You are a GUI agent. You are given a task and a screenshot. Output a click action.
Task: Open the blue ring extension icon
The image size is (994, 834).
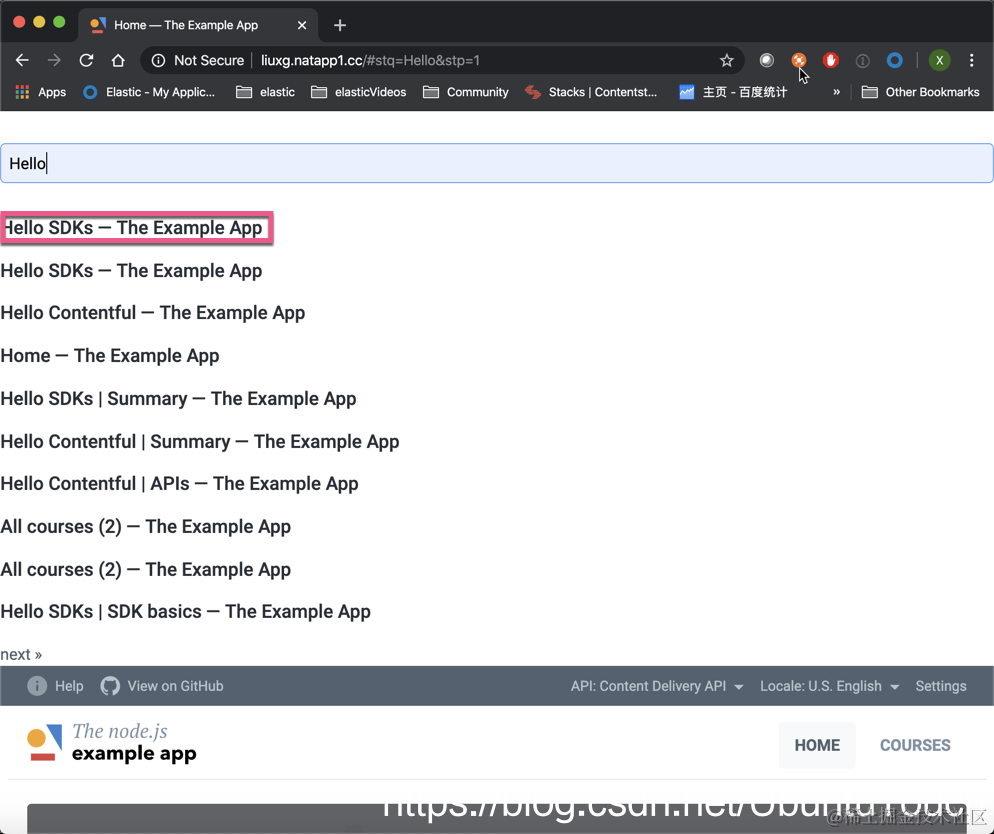coord(894,60)
